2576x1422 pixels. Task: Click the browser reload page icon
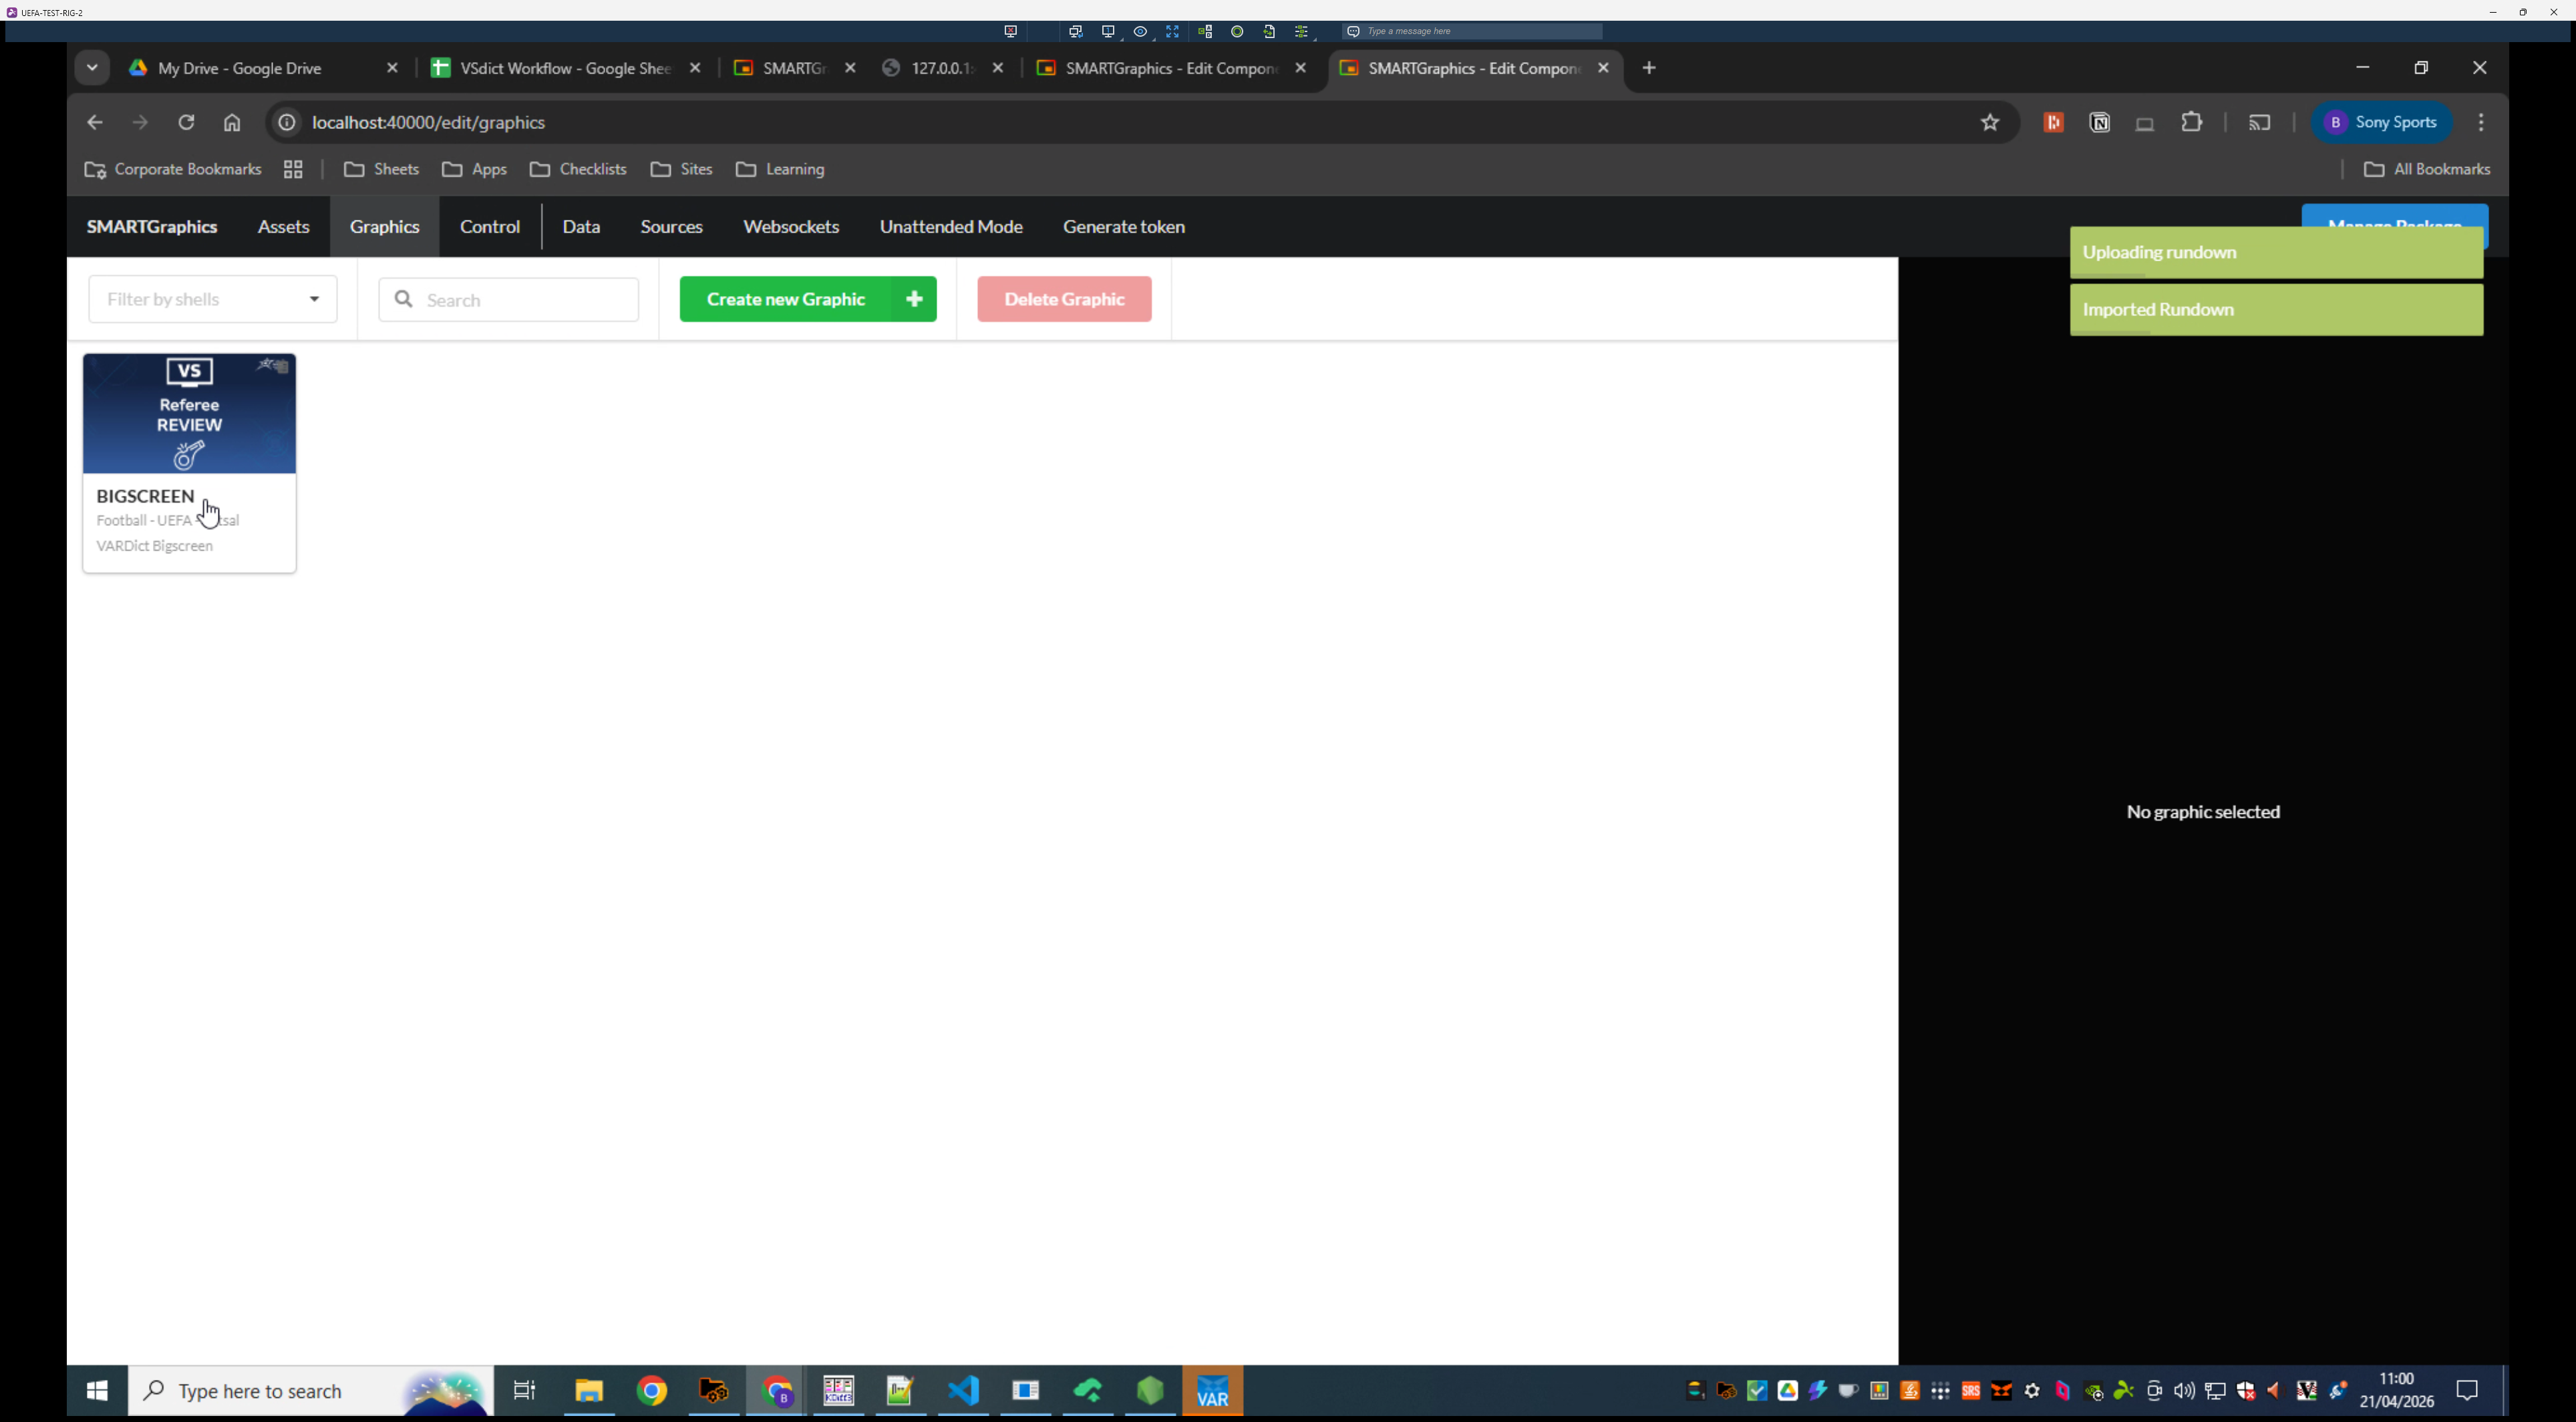[x=186, y=122]
